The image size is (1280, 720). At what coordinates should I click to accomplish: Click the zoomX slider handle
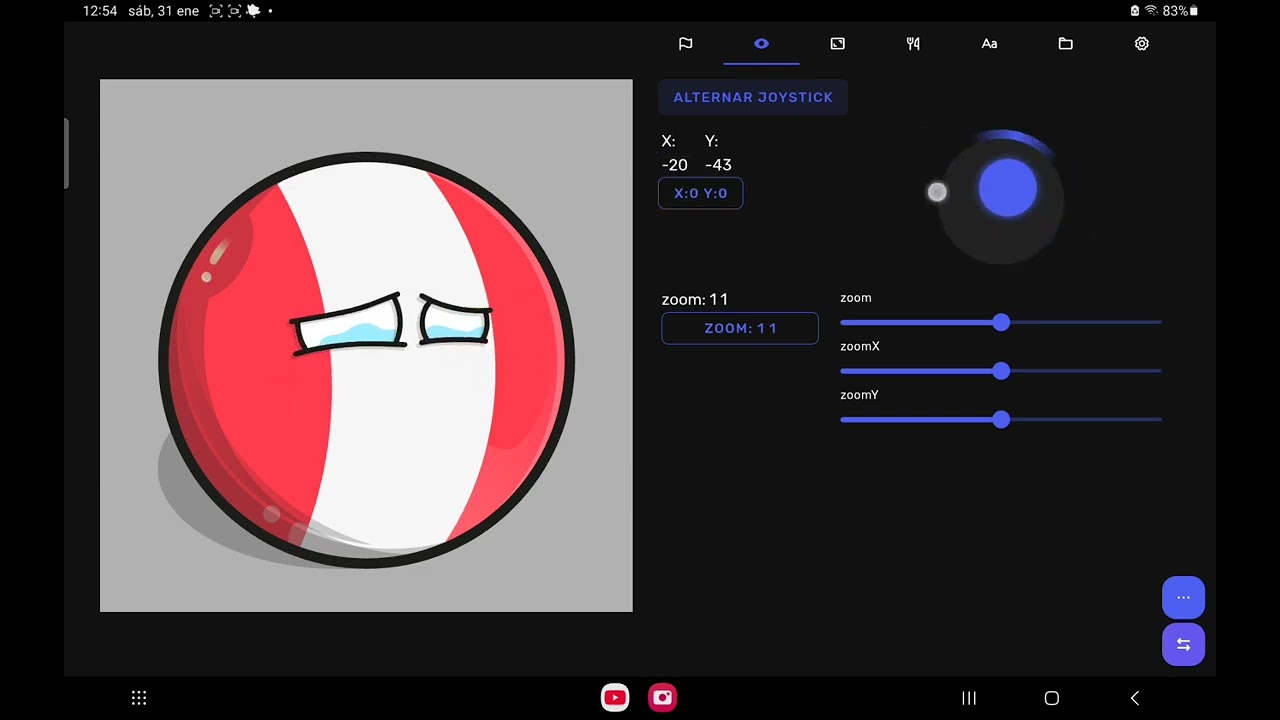(1001, 371)
